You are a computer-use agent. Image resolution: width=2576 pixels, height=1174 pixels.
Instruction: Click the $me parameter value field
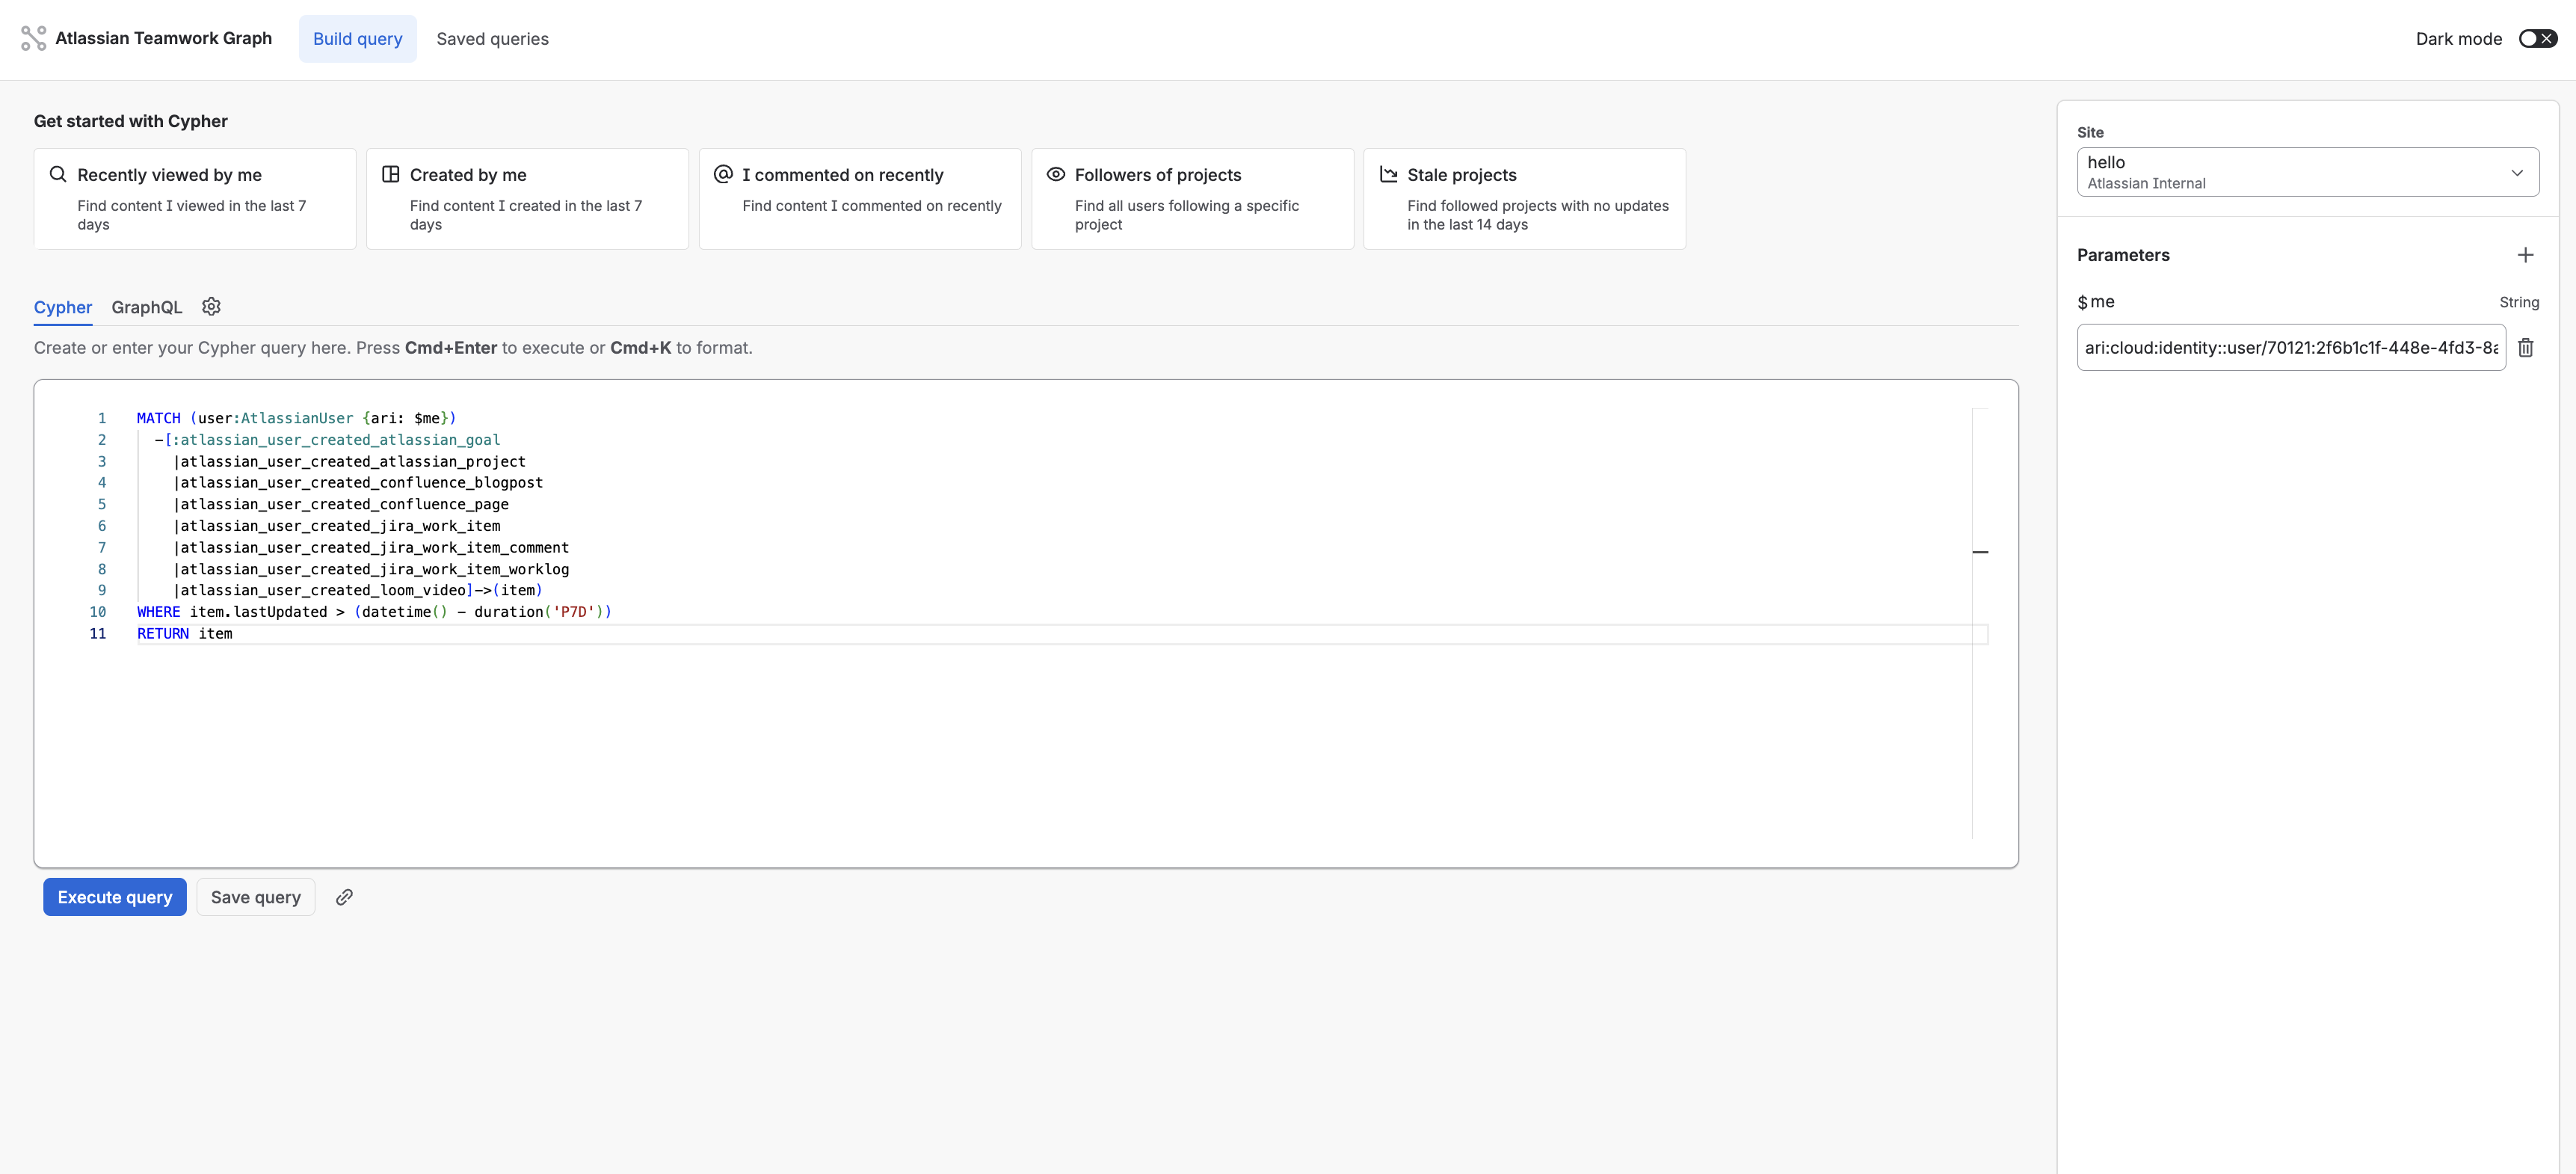pyautogui.click(x=2291, y=347)
